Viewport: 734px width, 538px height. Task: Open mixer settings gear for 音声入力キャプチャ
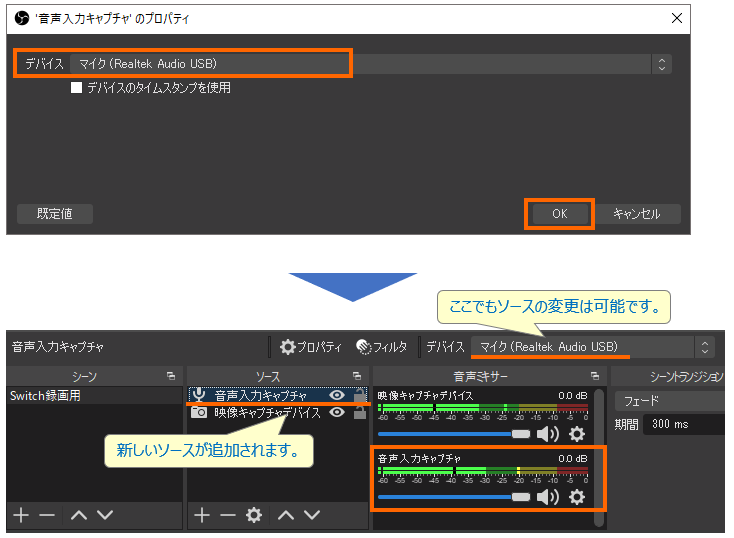tap(577, 497)
